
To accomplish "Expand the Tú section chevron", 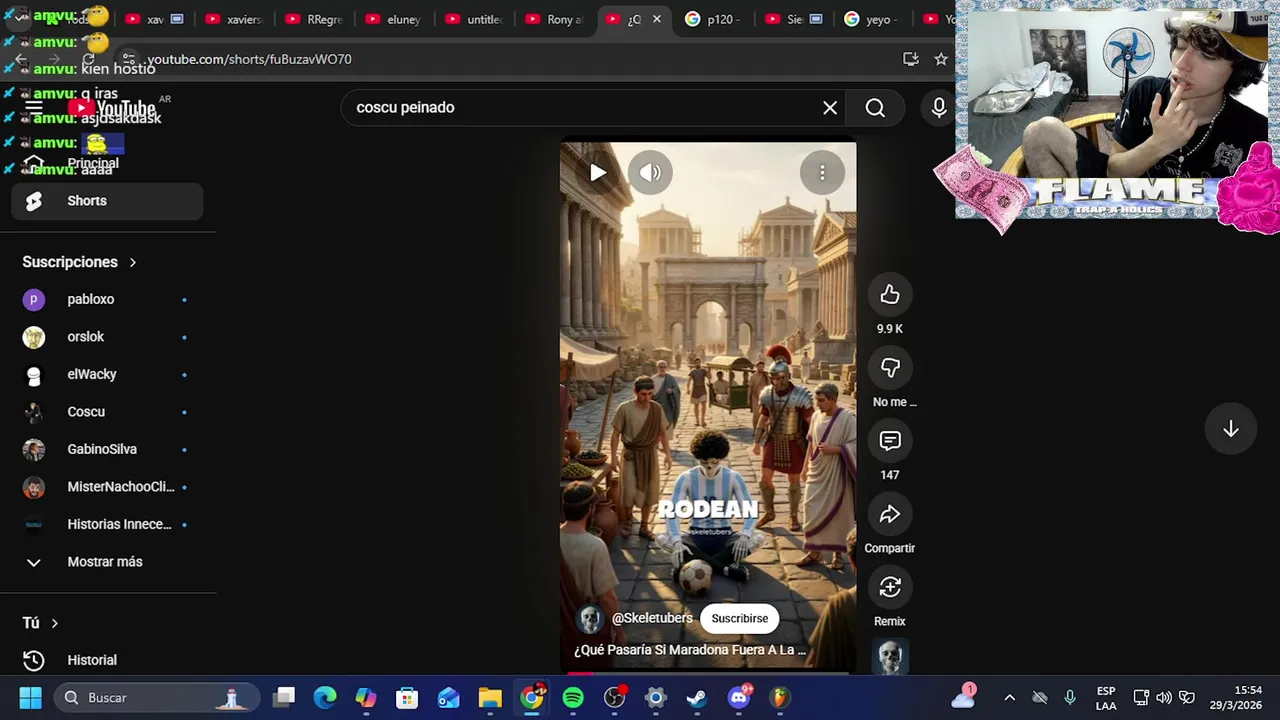I will point(54,623).
